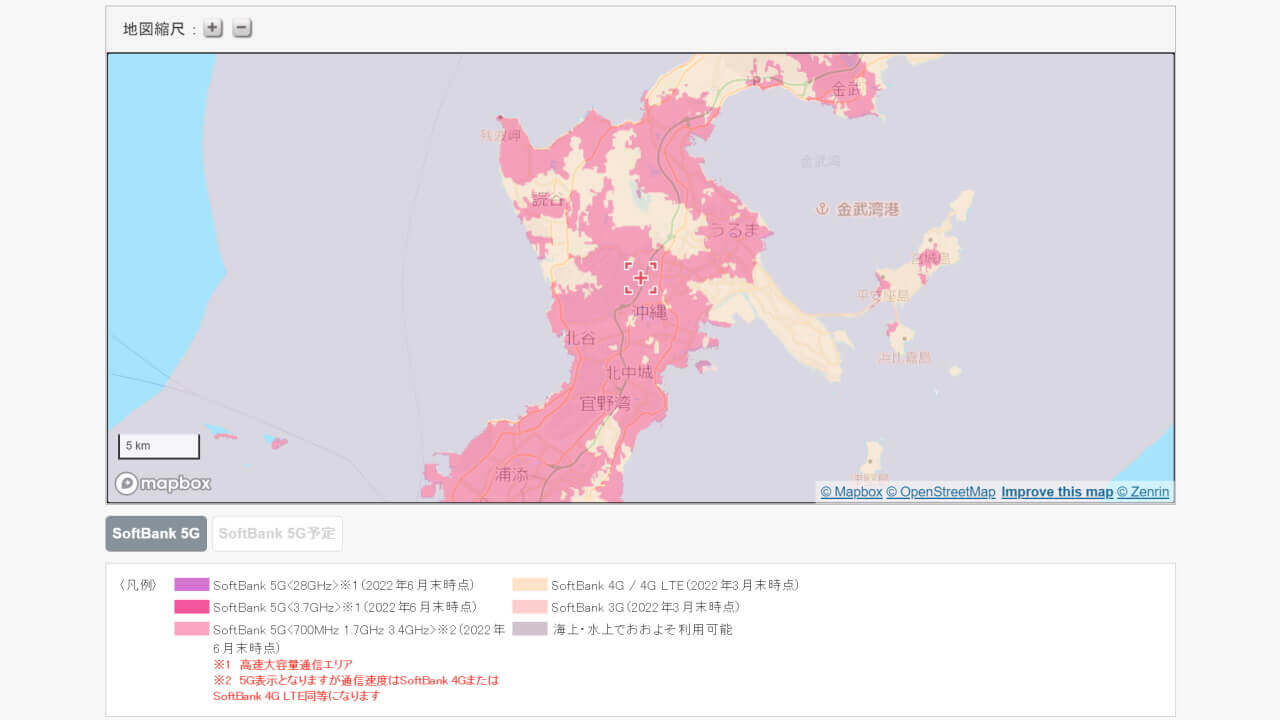Click the Improve this map link

pos(1056,492)
